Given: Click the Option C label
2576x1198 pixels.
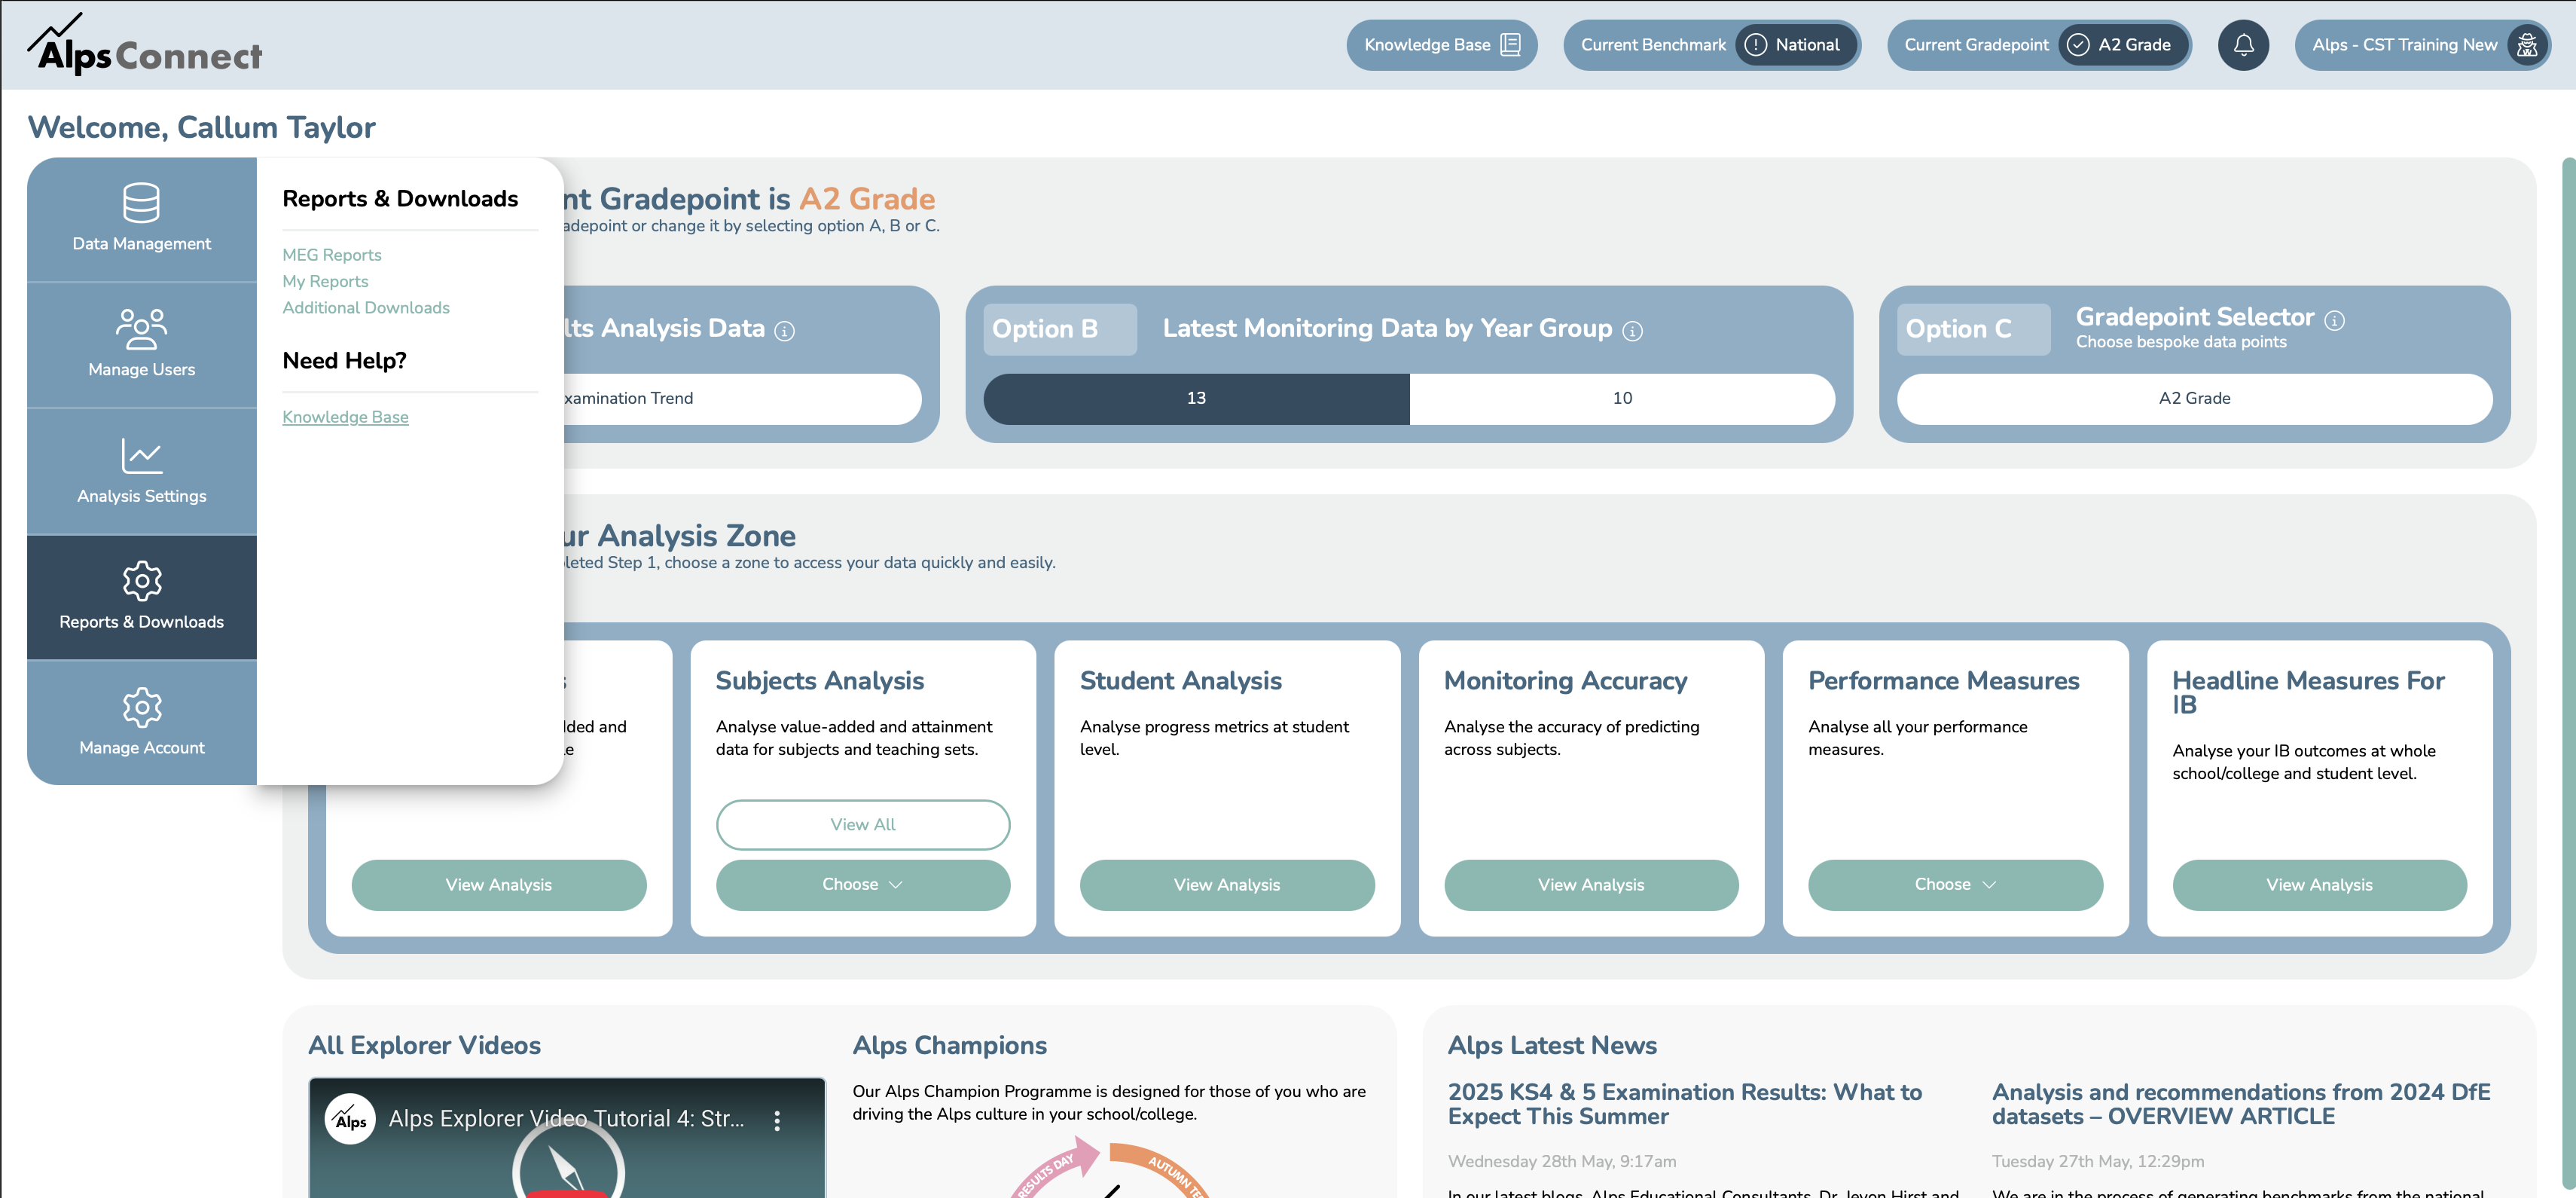Looking at the screenshot, I should point(1973,329).
